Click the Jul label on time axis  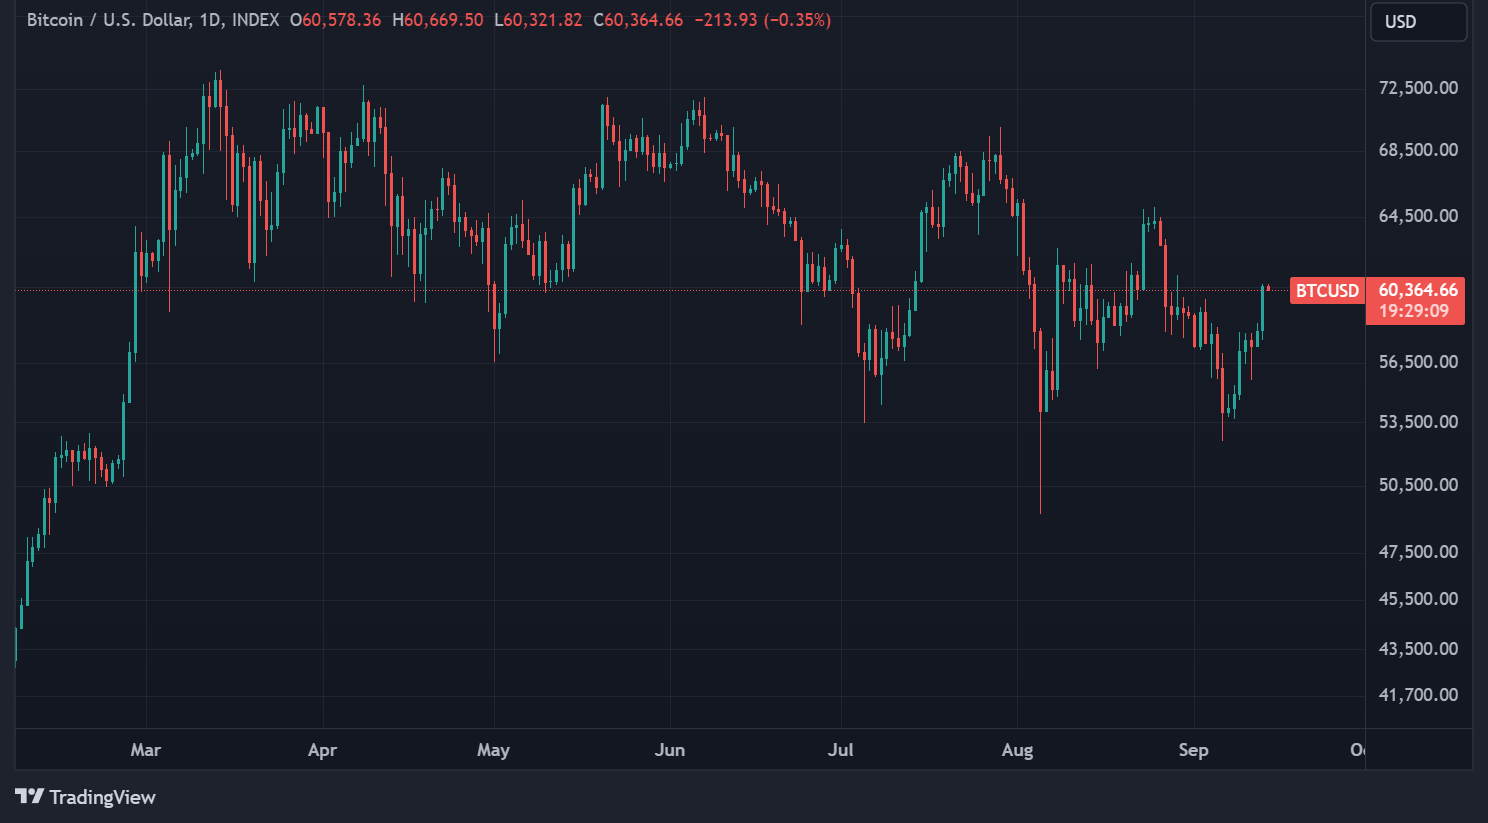[841, 749]
